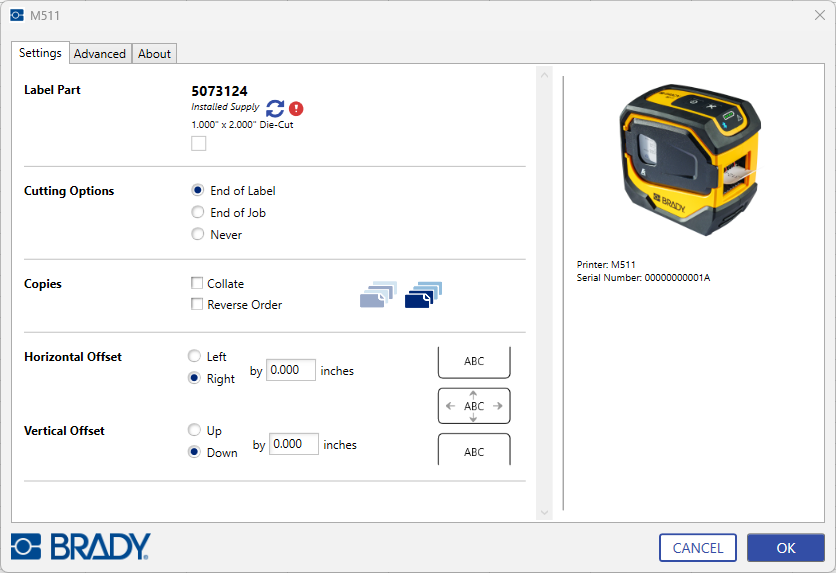Screen dimensions: 836x573
Task: Click the dark-blue collated copies icon
Action: point(423,294)
